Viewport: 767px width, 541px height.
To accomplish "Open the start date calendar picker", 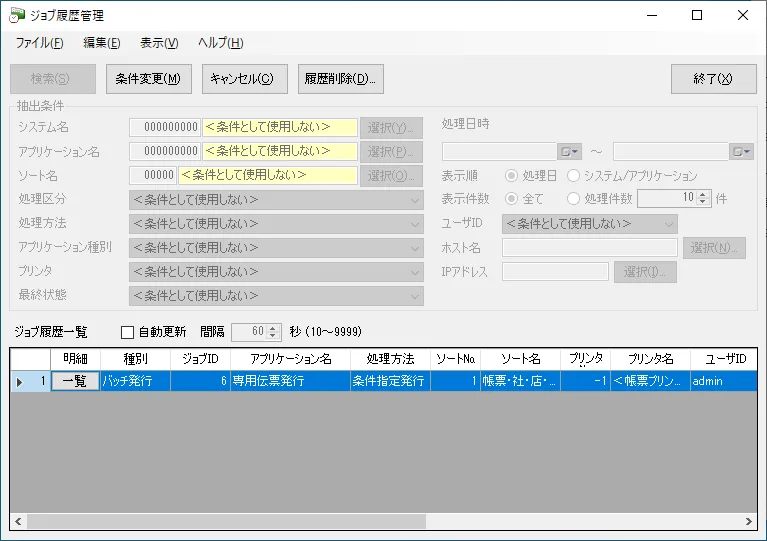I will pos(570,152).
